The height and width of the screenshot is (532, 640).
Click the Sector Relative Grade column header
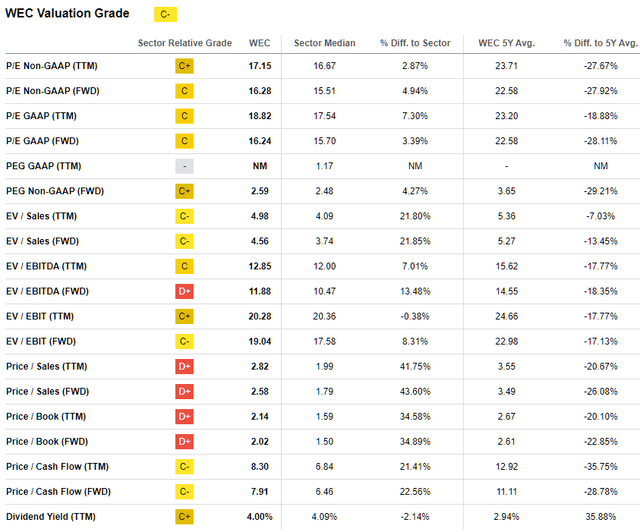point(184,43)
